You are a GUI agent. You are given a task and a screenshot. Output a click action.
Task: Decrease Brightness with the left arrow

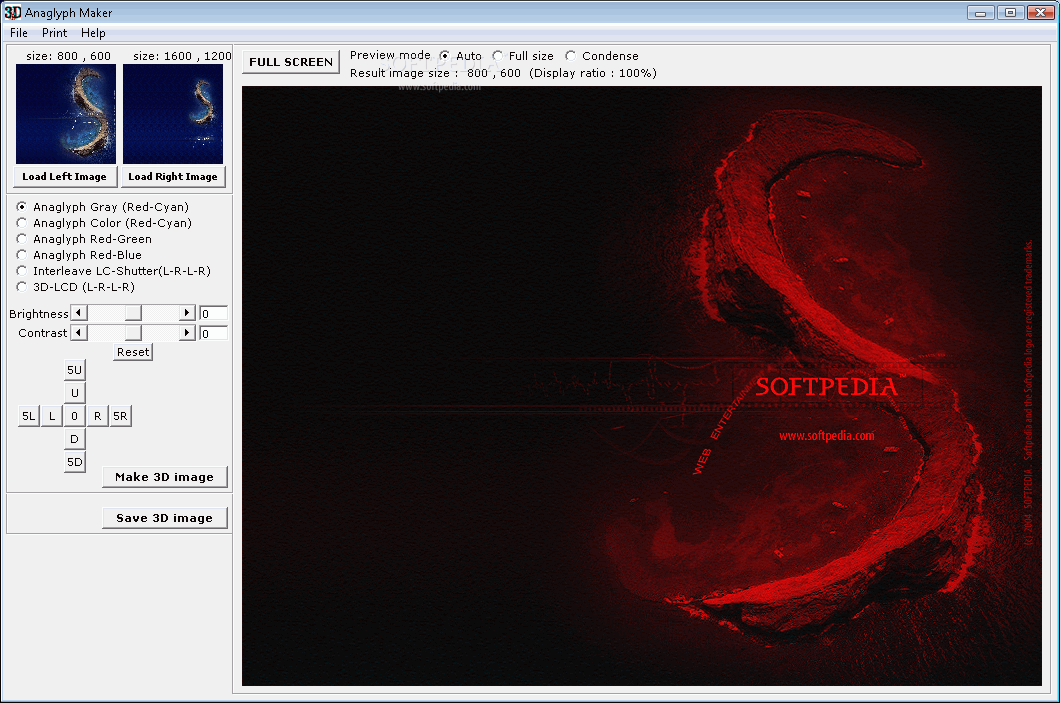79,313
